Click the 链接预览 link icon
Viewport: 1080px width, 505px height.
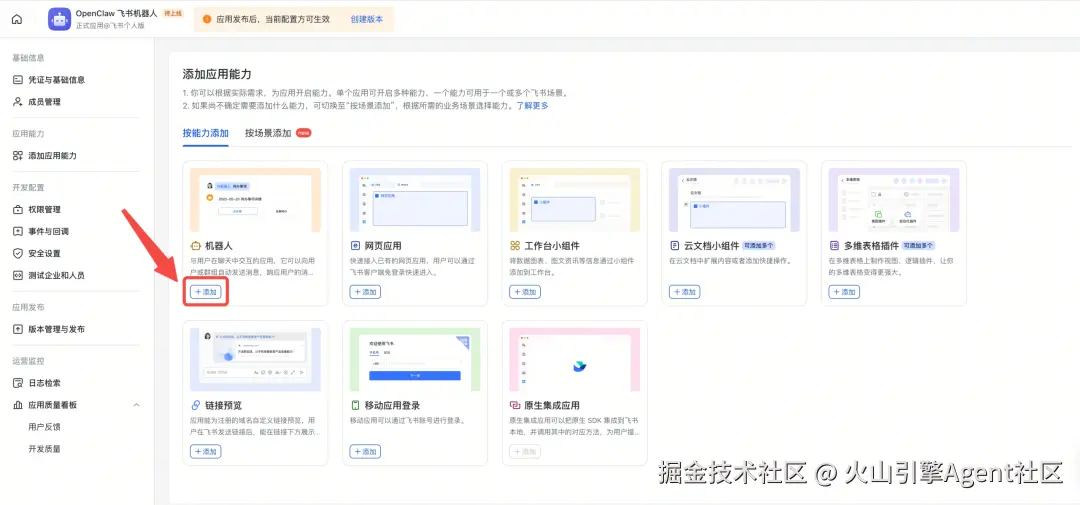(x=196, y=406)
